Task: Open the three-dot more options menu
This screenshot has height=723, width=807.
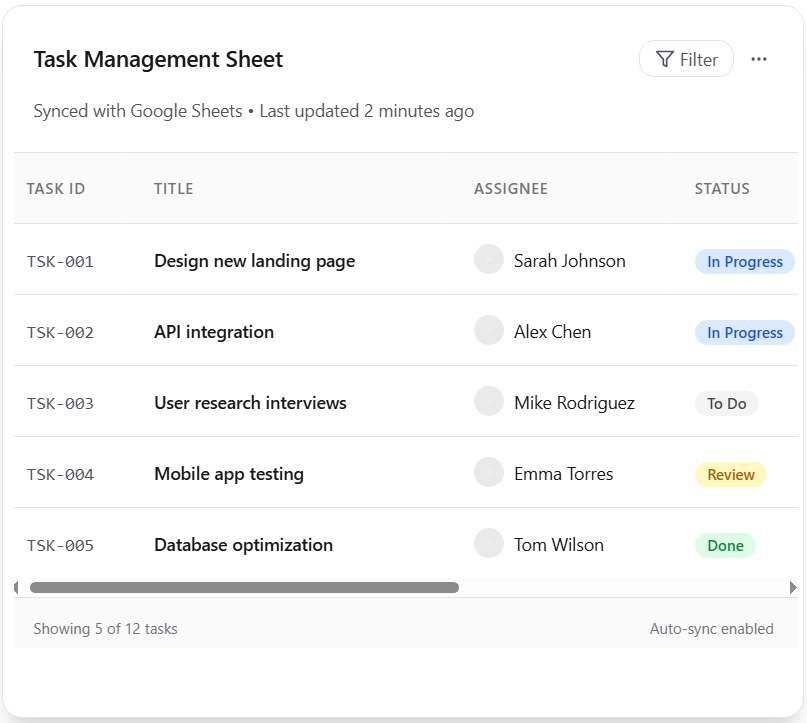Action: (x=759, y=59)
